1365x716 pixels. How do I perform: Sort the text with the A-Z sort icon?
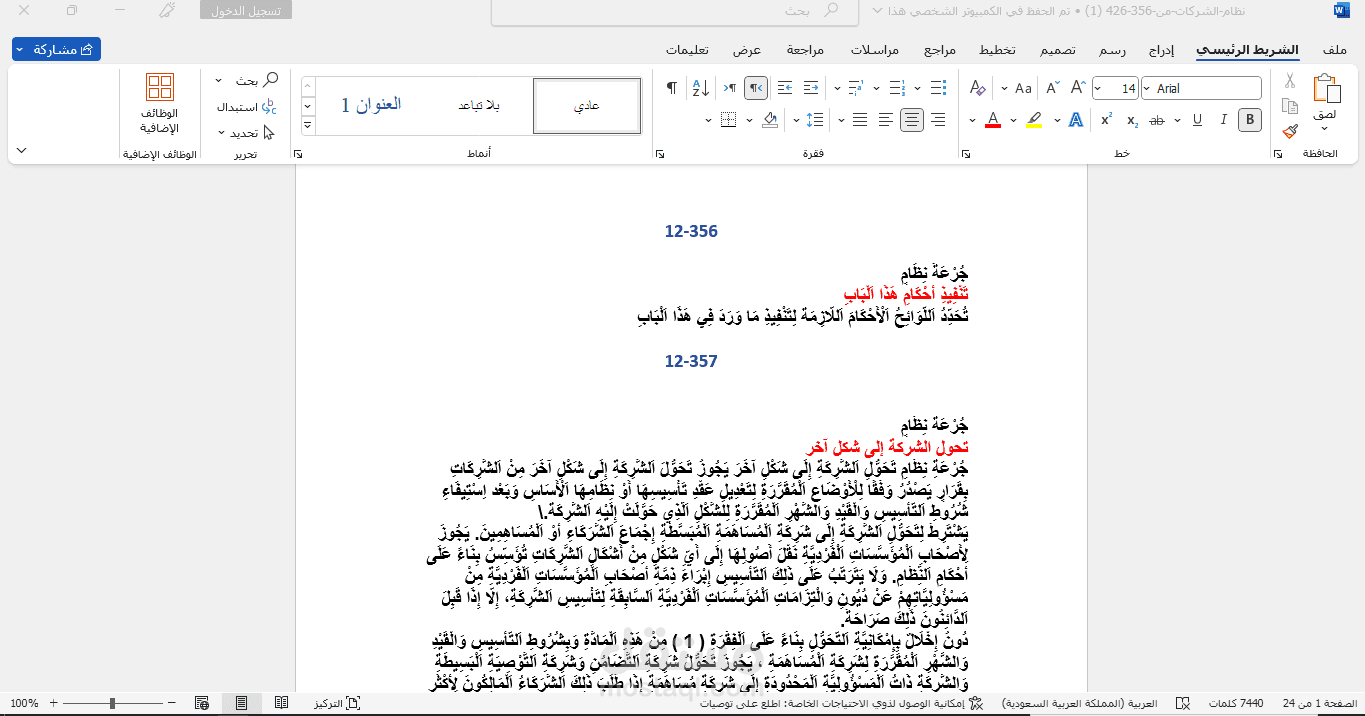click(x=701, y=88)
